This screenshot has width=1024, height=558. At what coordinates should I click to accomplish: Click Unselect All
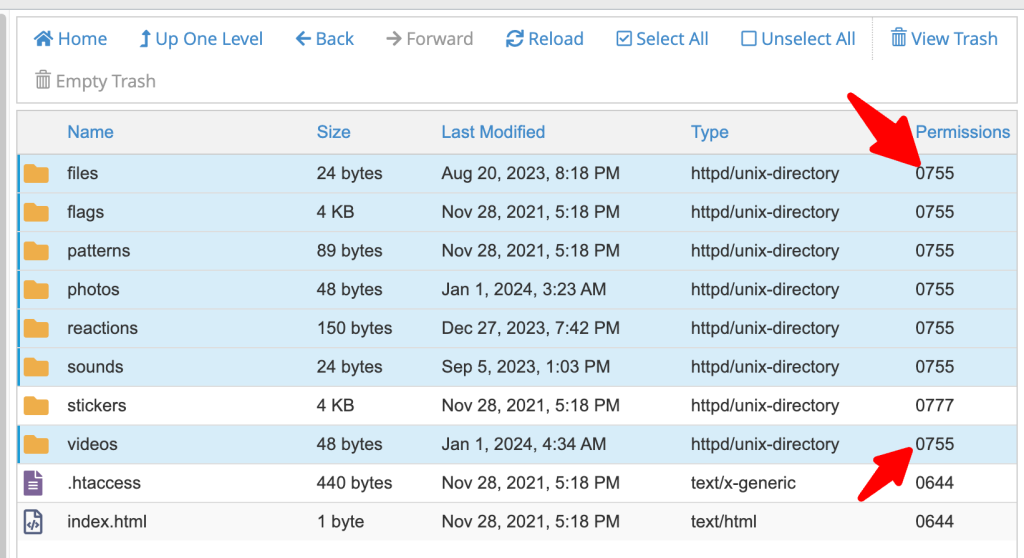coord(798,39)
